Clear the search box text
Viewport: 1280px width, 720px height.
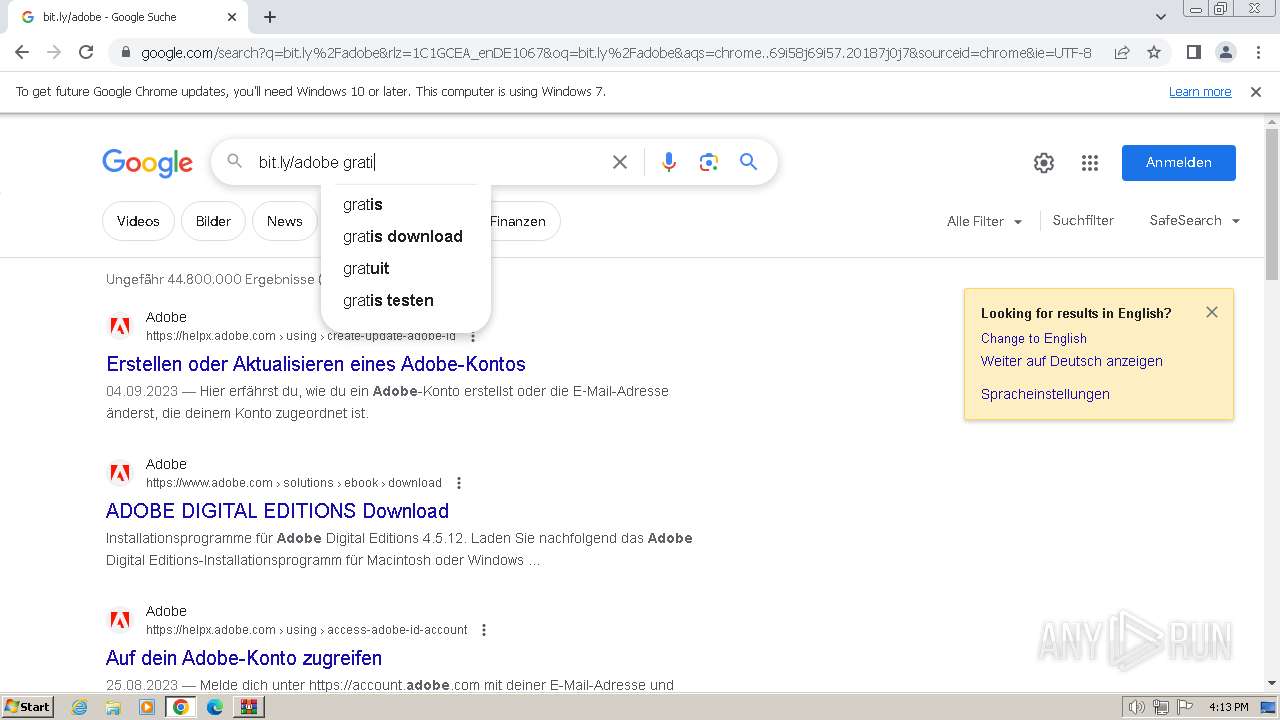620,162
